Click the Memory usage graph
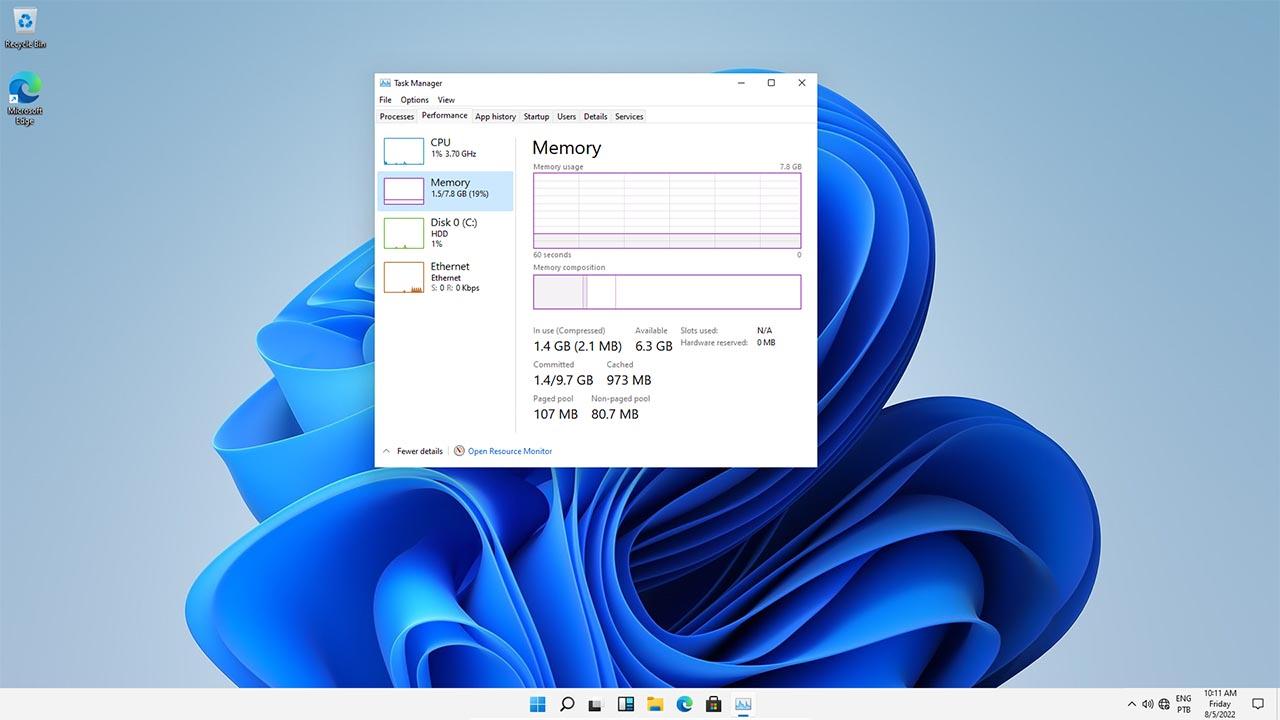This screenshot has height=720, width=1280. (x=667, y=210)
